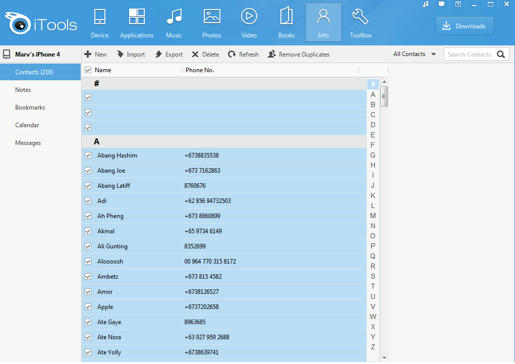Screen dimensions: 515x364
Task: Jump to letter S in index
Action: (x=373, y=276)
